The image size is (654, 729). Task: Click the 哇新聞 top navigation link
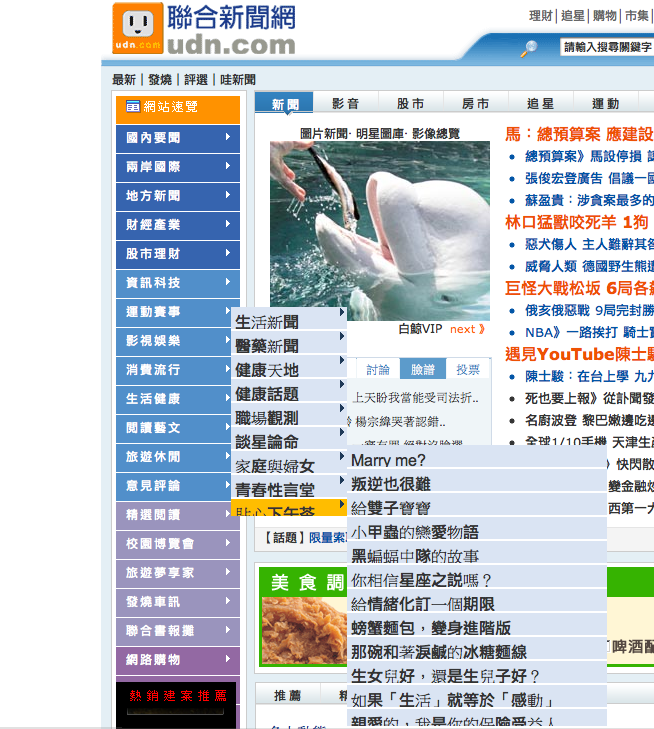click(238, 80)
